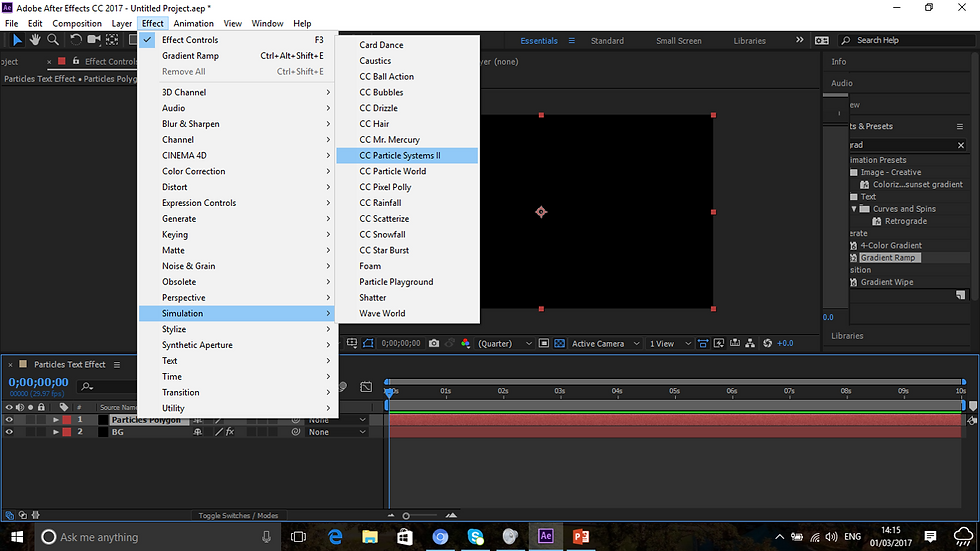Click the snapshot camera icon in viewer

pyautogui.click(x=434, y=344)
